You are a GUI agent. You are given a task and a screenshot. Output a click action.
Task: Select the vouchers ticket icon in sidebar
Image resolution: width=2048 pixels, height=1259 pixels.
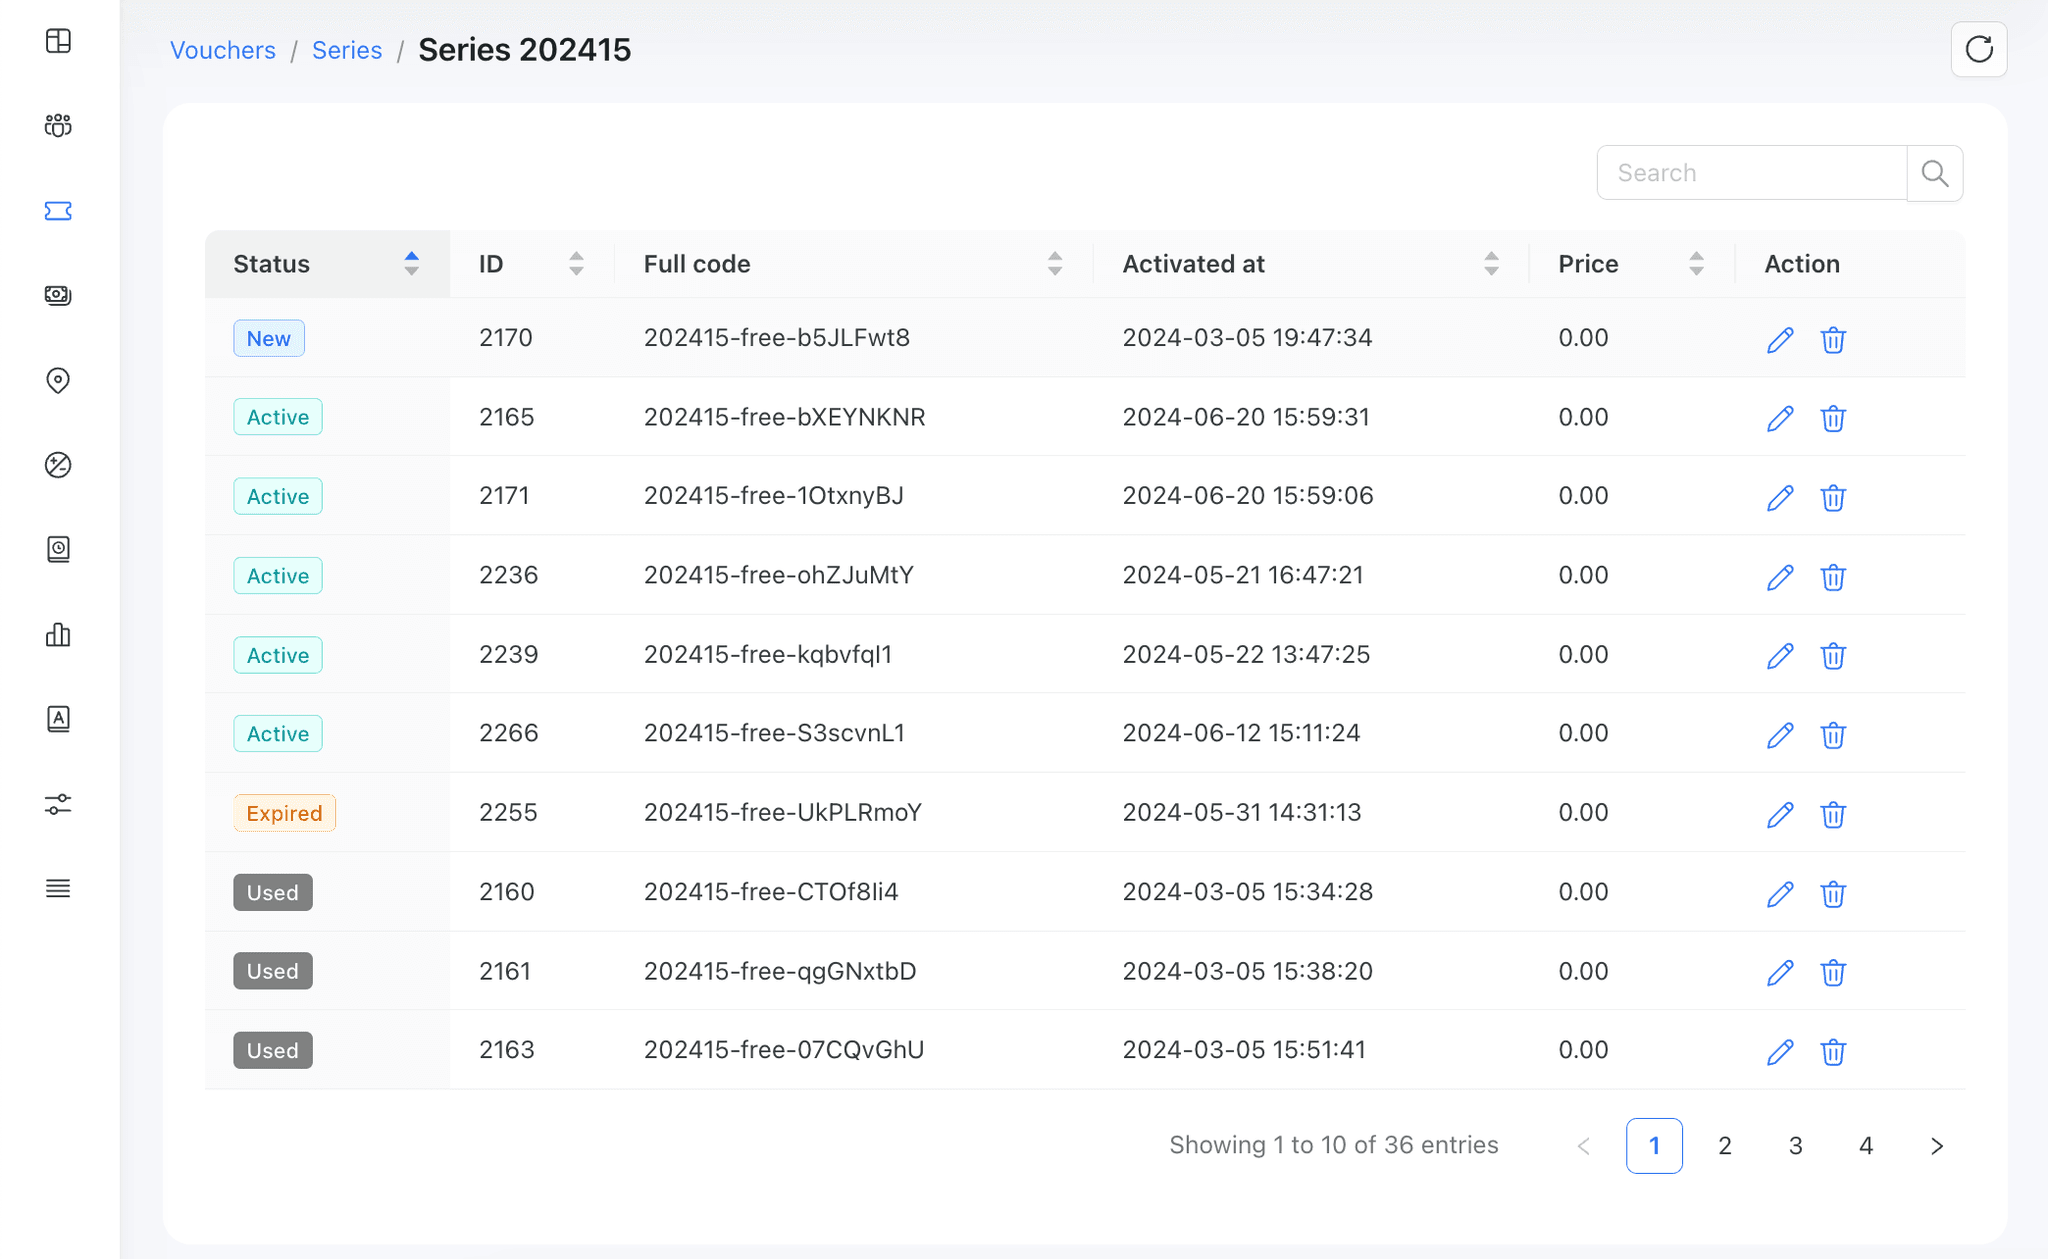58,211
